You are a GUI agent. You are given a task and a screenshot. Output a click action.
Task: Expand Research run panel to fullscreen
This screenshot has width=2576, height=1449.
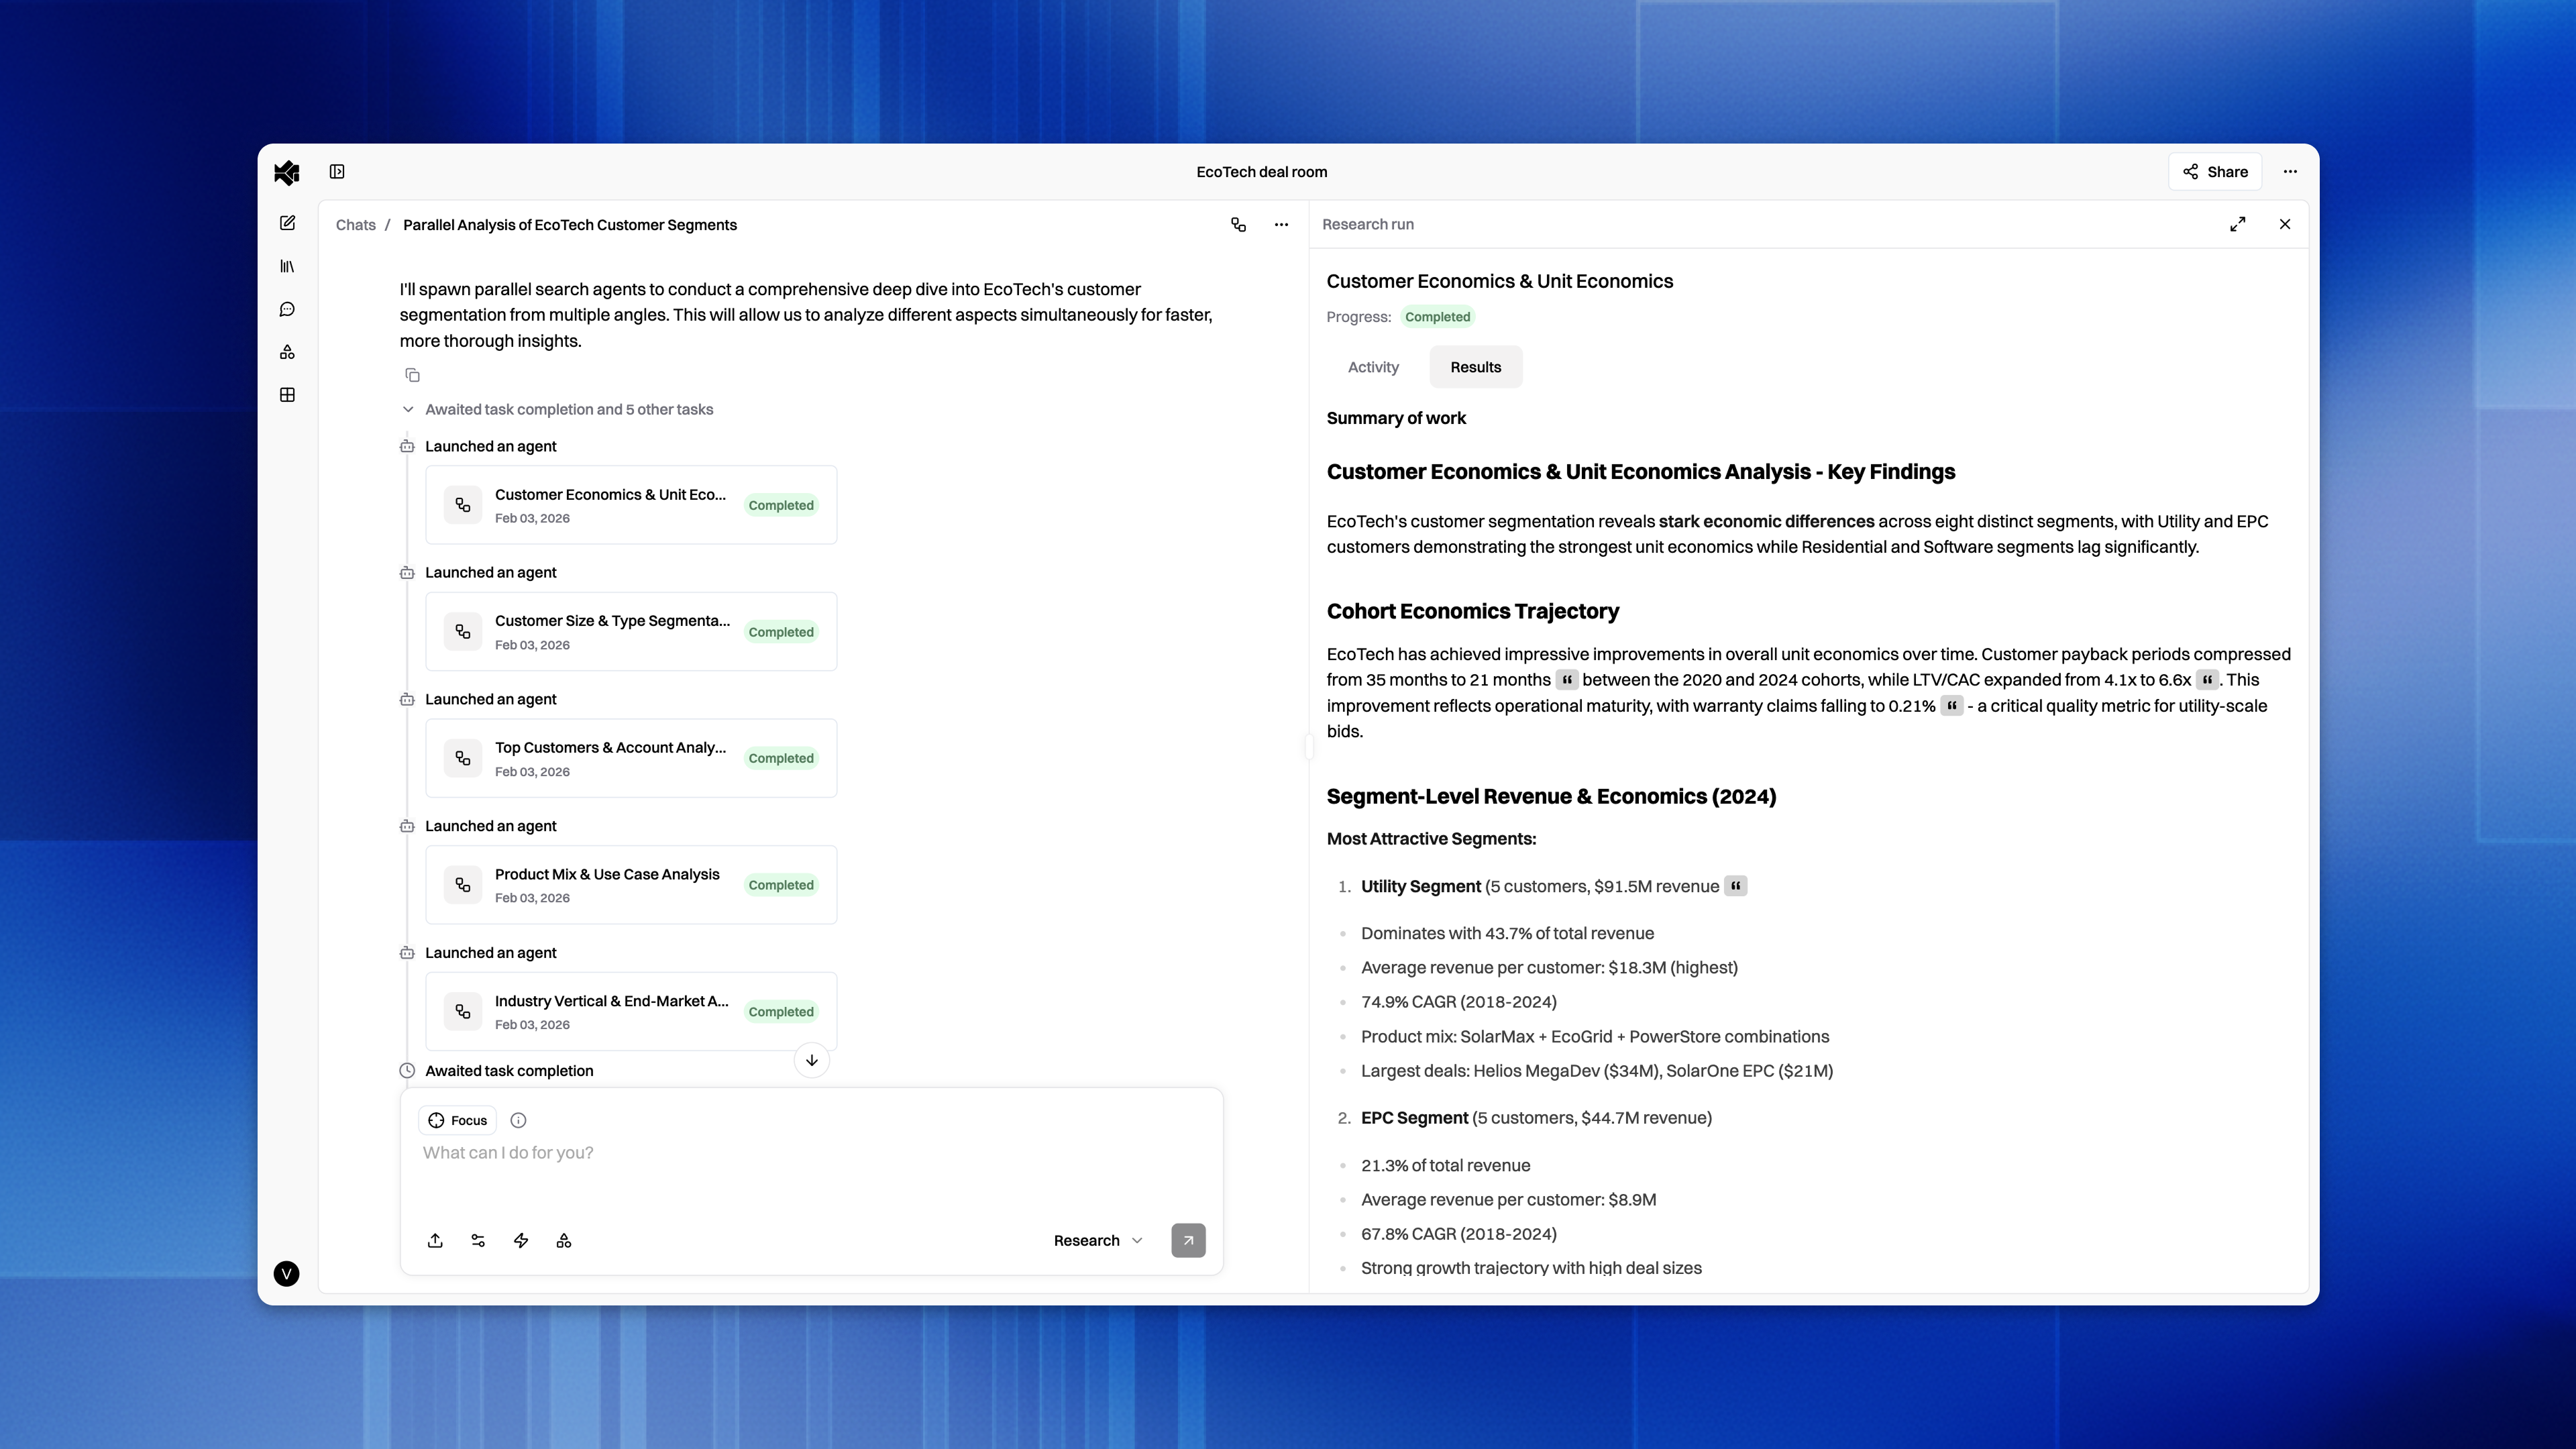pos(2237,224)
